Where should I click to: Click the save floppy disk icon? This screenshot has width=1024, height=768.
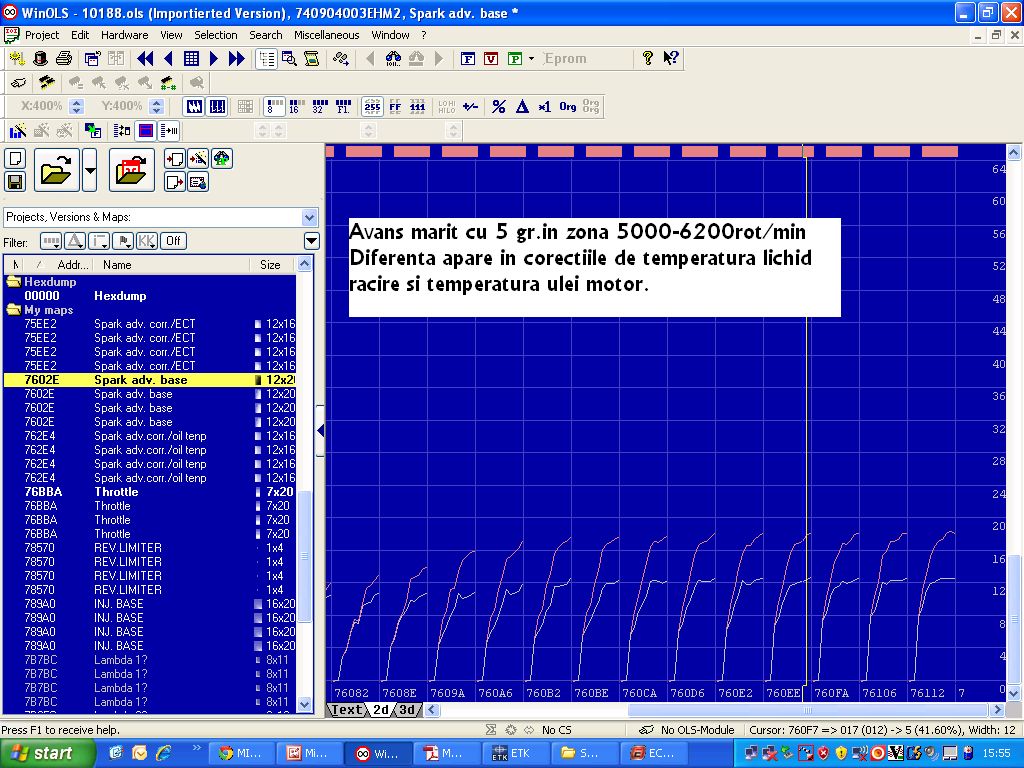15,181
